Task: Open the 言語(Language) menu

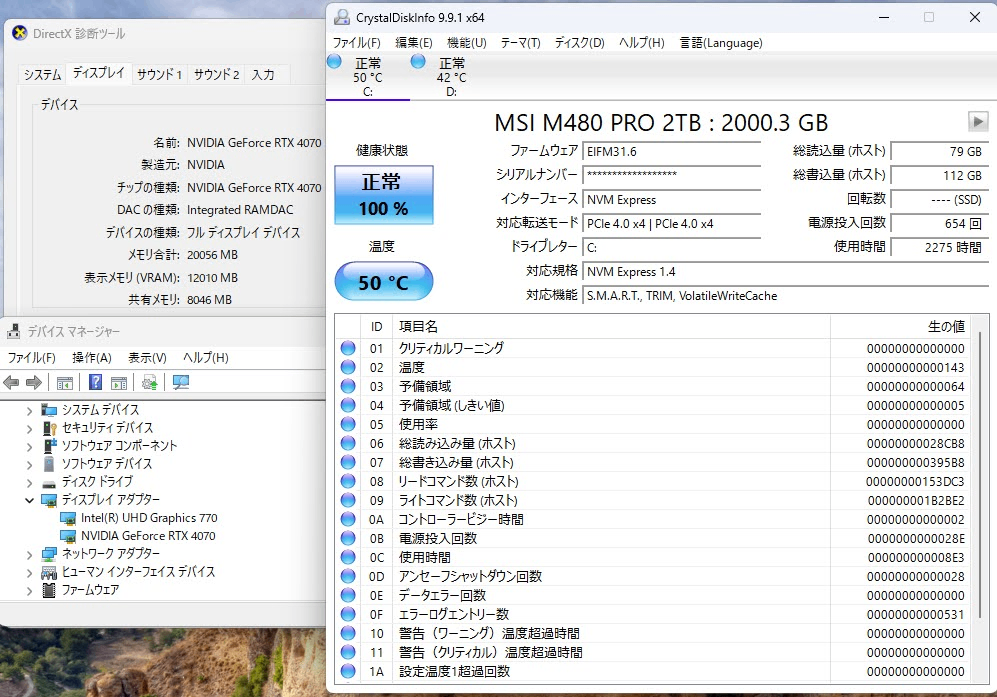Action: [720, 43]
